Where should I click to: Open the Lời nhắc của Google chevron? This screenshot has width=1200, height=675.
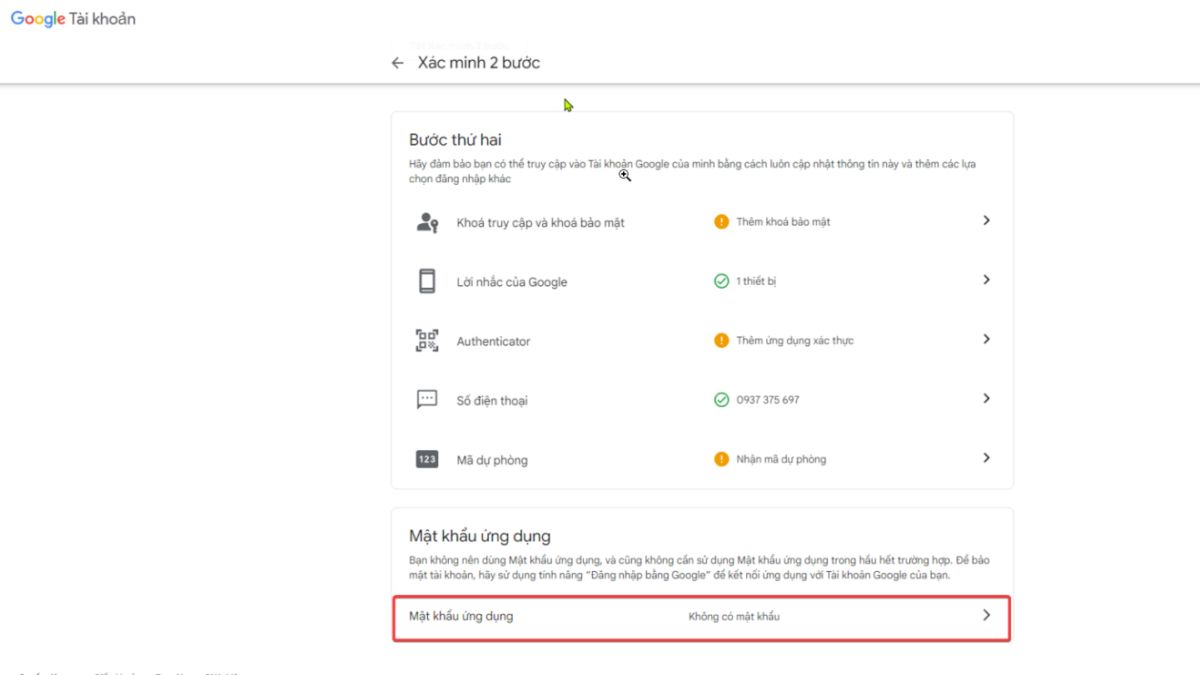[x=986, y=280]
